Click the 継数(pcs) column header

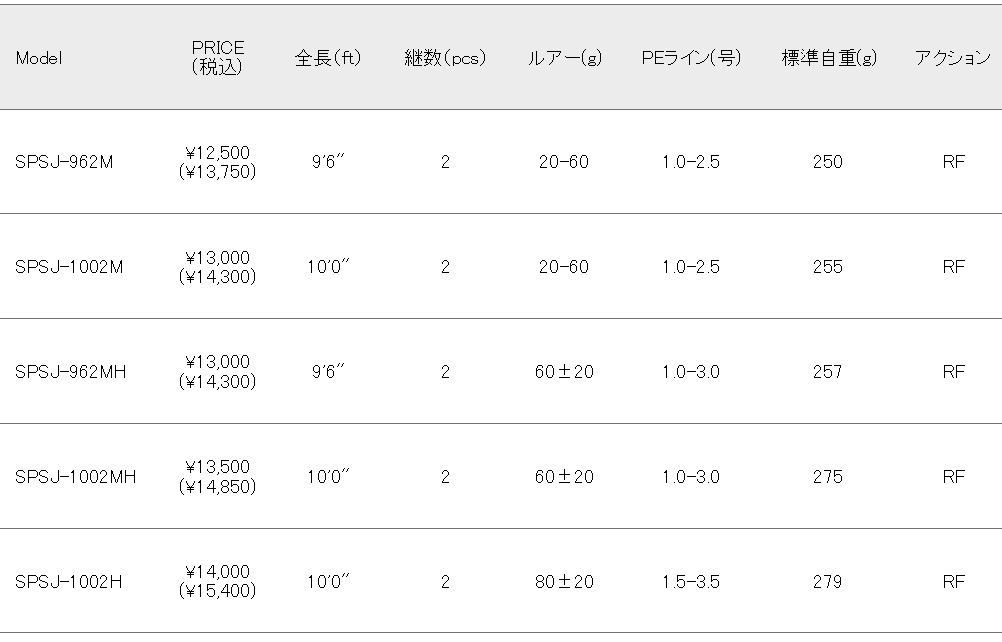point(445,58)
